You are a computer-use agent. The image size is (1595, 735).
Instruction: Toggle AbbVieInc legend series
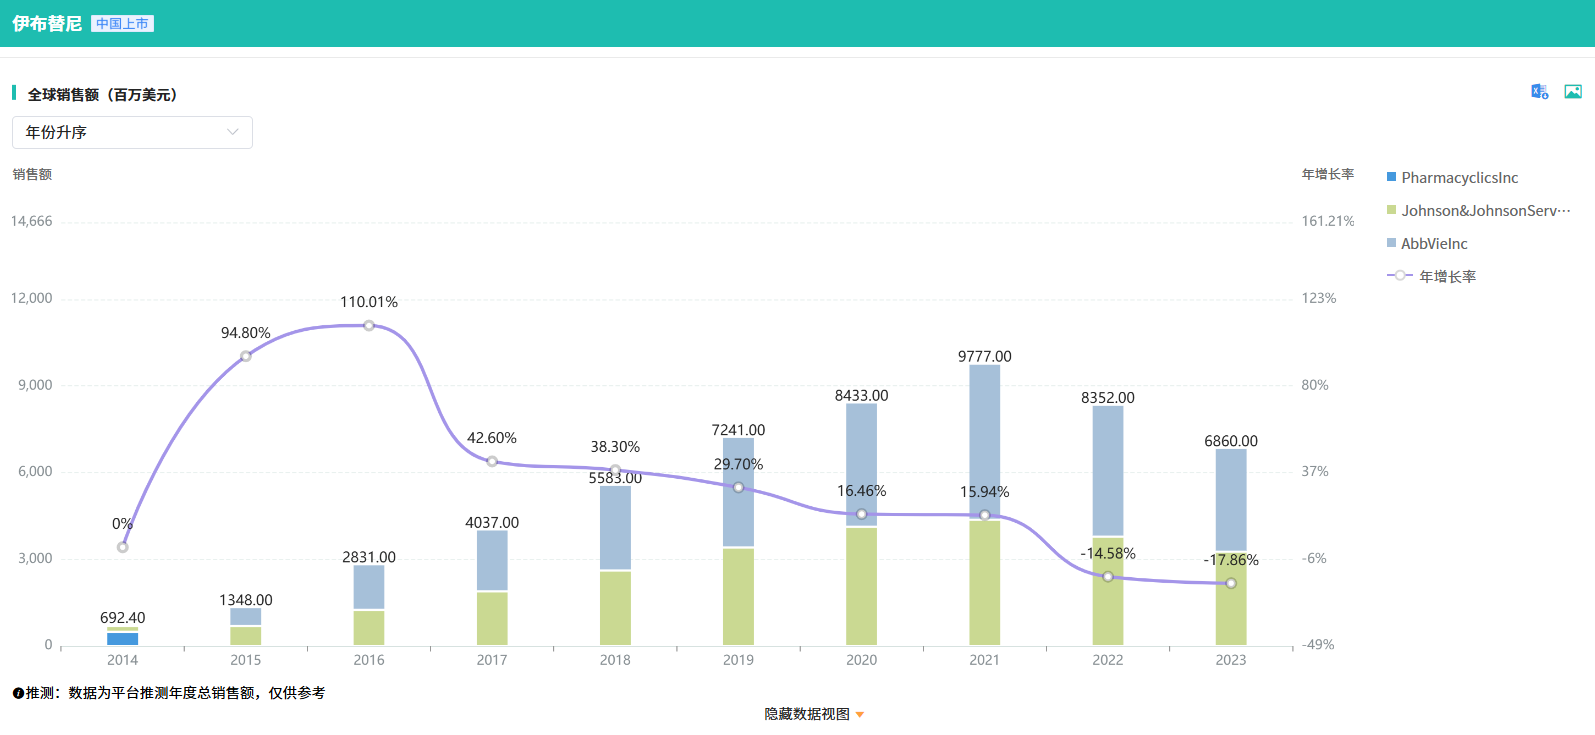click(x=1434, y=244)
